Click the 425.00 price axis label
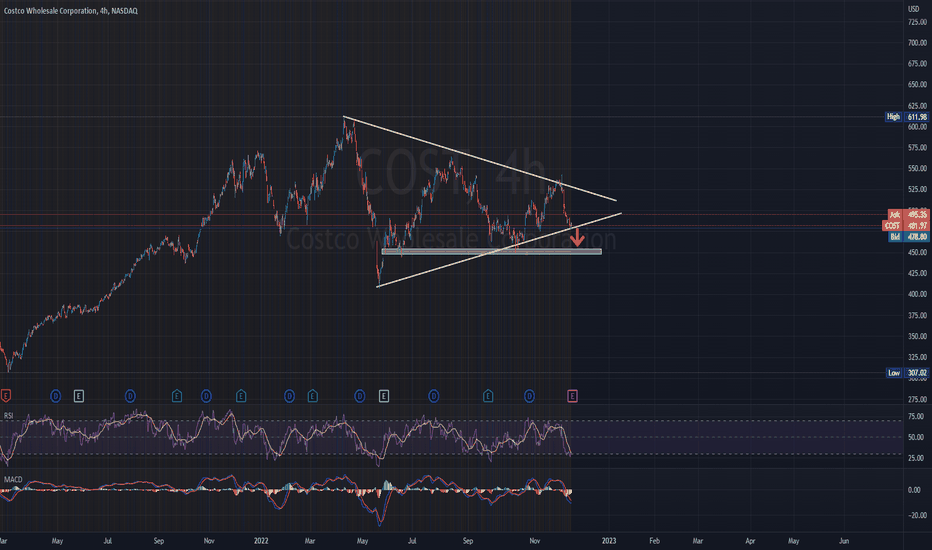 click(x=917, y=274)
